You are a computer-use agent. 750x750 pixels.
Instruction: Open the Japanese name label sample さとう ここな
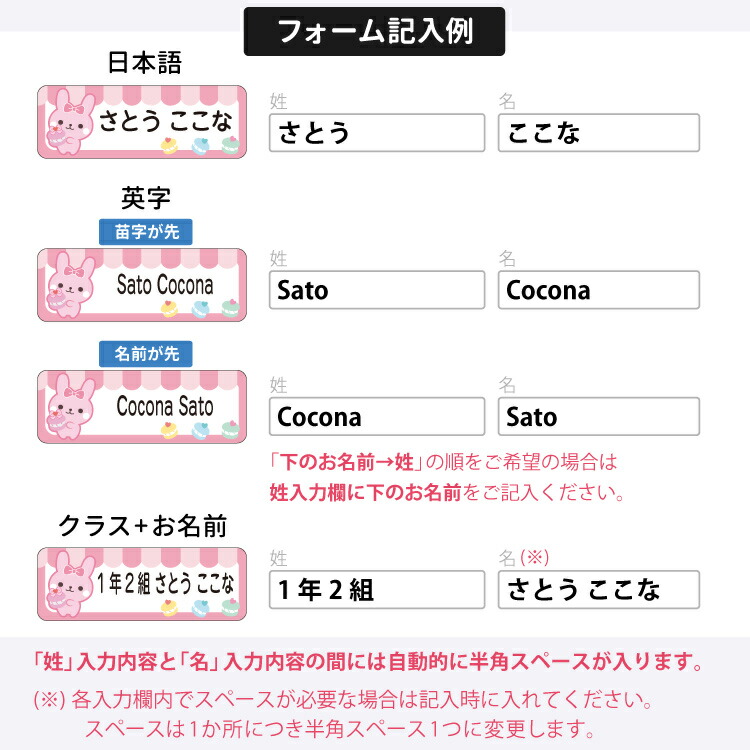142,122
